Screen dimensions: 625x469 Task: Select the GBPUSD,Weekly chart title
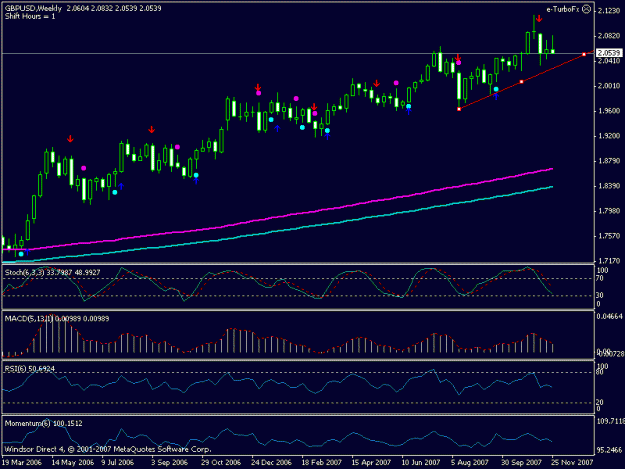click(x=33, y=8)
